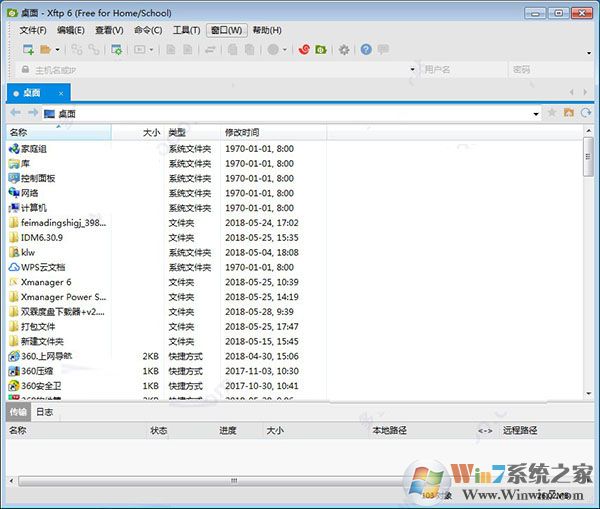Switch to the 日志 tab
This screenshot has width=600, height=509.
click(x=45, y=411)
